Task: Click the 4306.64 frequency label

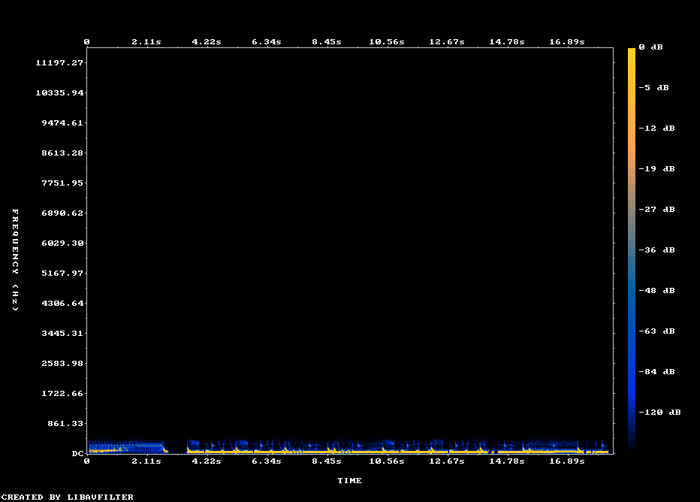Action: pyautogui.click(x=62, y=303)
